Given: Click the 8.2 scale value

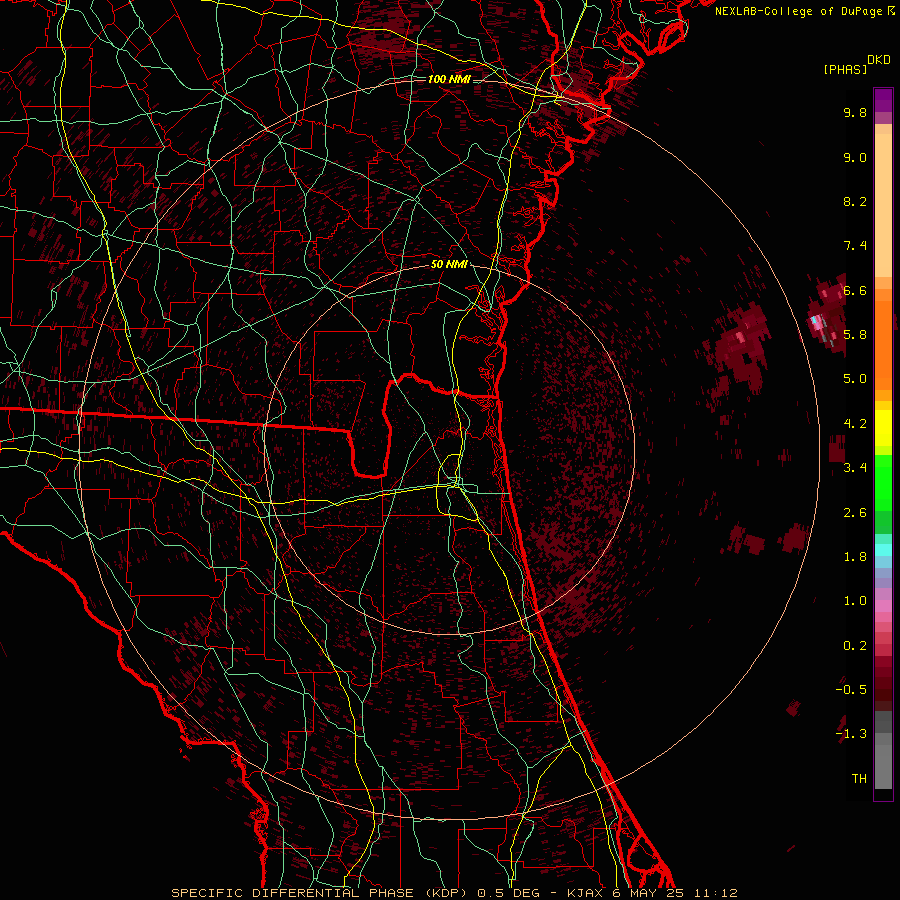Looking at the screenshot, I should point(855,201).
